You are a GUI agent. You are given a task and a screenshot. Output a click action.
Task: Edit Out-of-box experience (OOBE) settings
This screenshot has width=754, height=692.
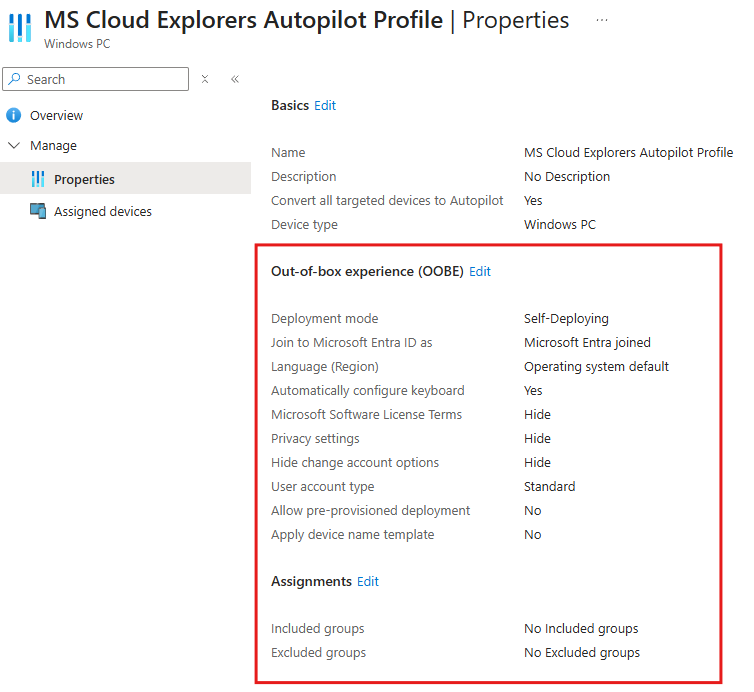point(480,271)
